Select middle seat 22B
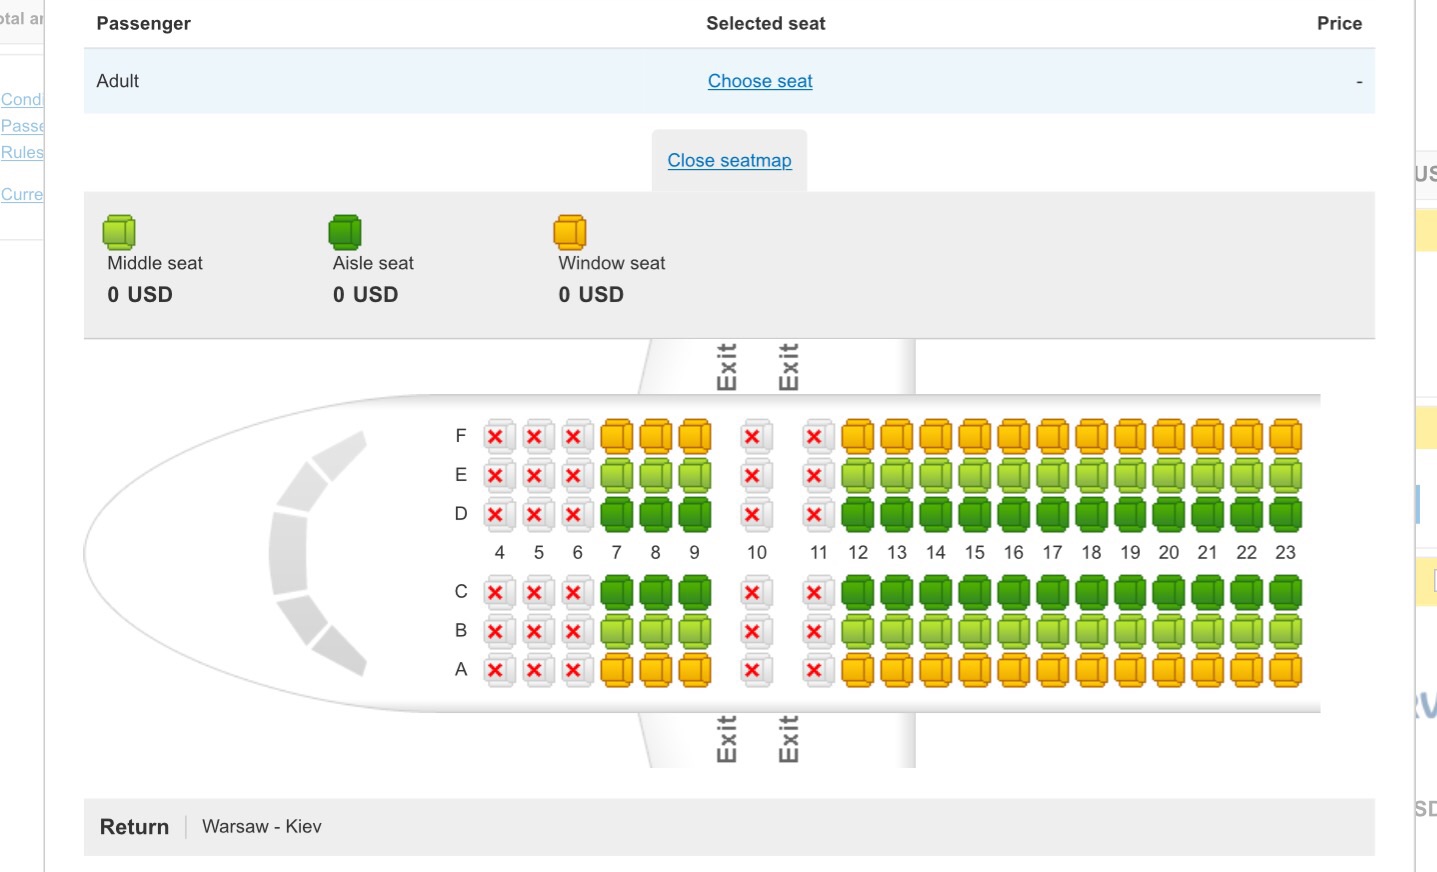Image resolution: width=1437 pixels, height=872 pixels. click(1246, 632)
